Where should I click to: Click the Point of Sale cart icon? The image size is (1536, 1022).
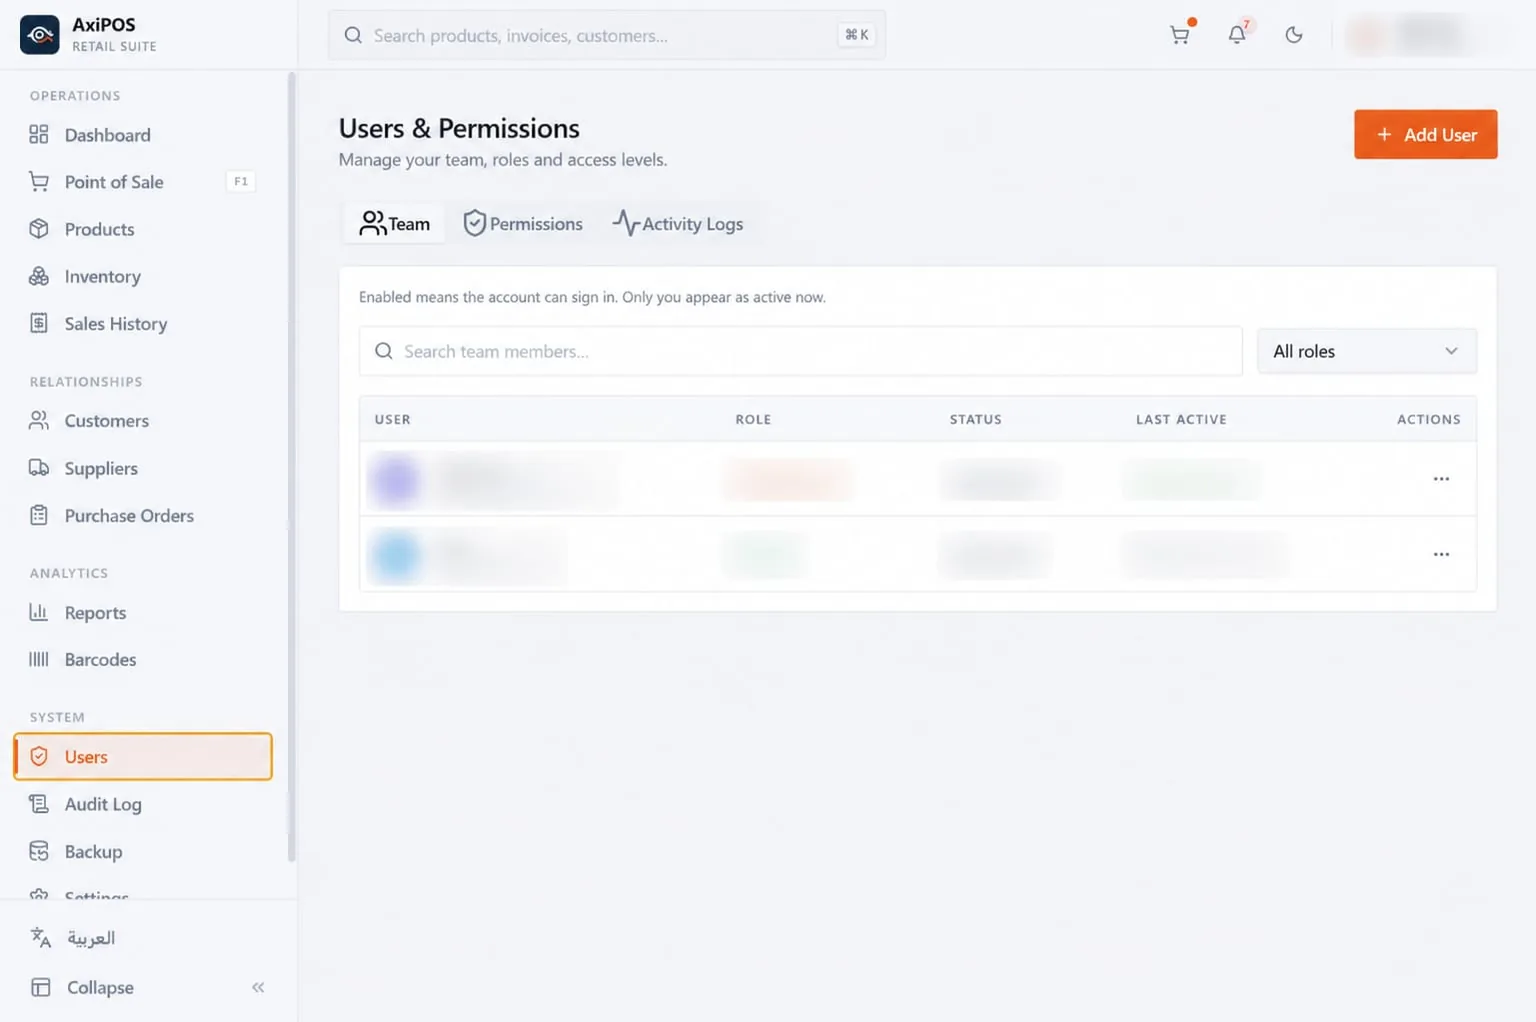point(39,181)
